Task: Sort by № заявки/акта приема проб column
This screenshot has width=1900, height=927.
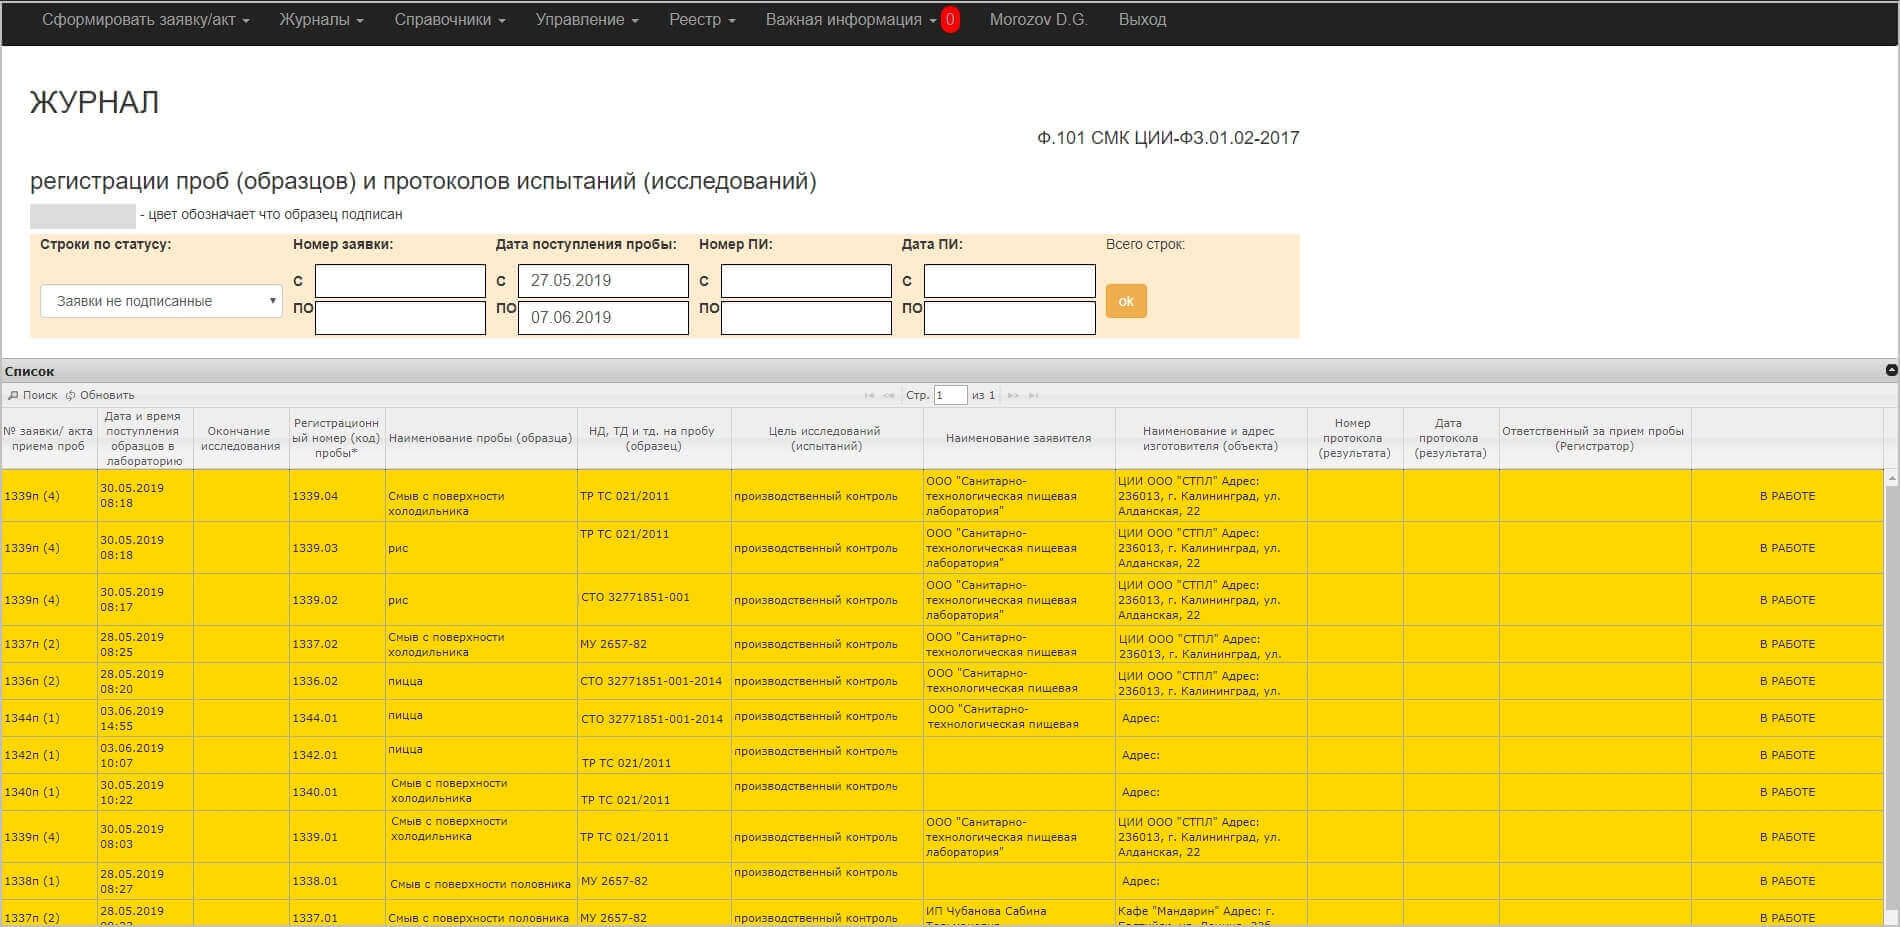Action: point(48,438)
